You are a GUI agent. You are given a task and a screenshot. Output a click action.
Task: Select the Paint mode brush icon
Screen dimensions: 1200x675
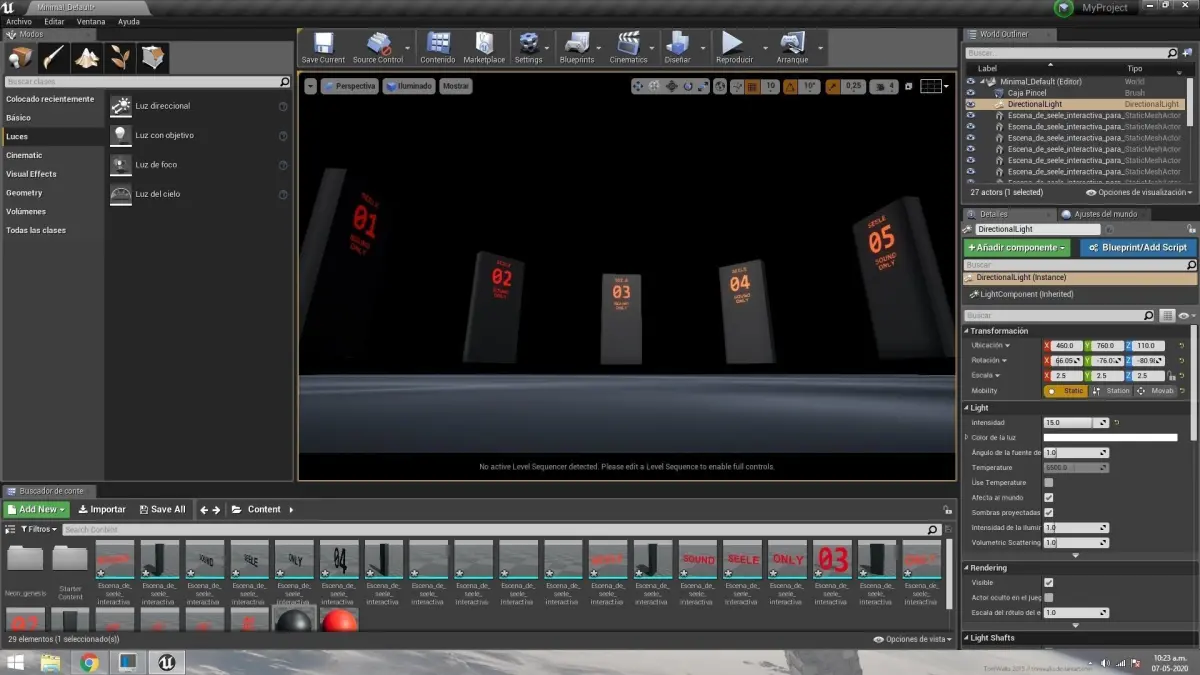[53, 58]
